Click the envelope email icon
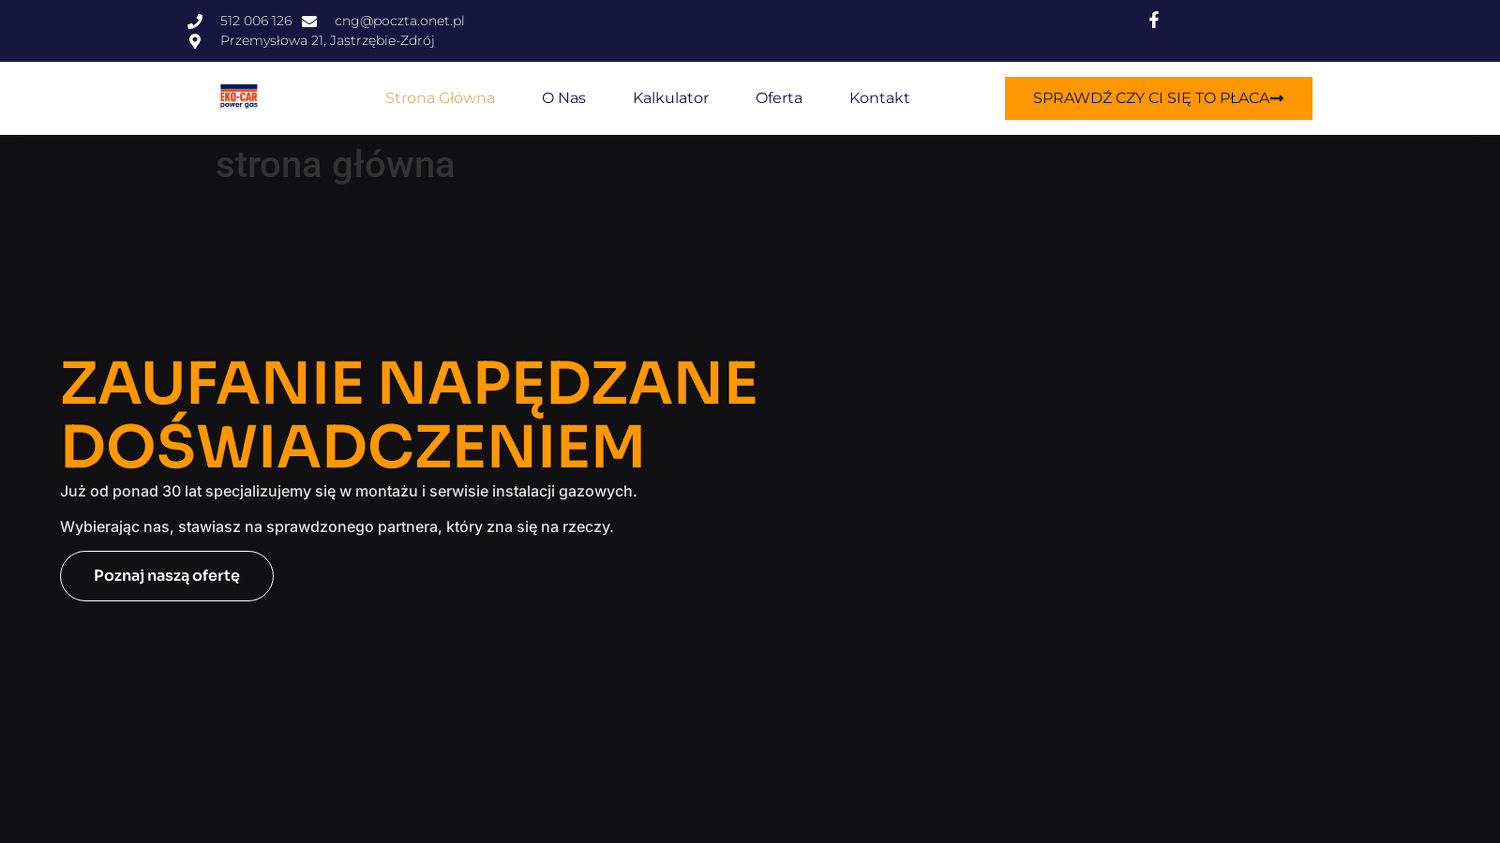Screen dimensions: 1500x843 pyautogui.click(x=310, y=21)
